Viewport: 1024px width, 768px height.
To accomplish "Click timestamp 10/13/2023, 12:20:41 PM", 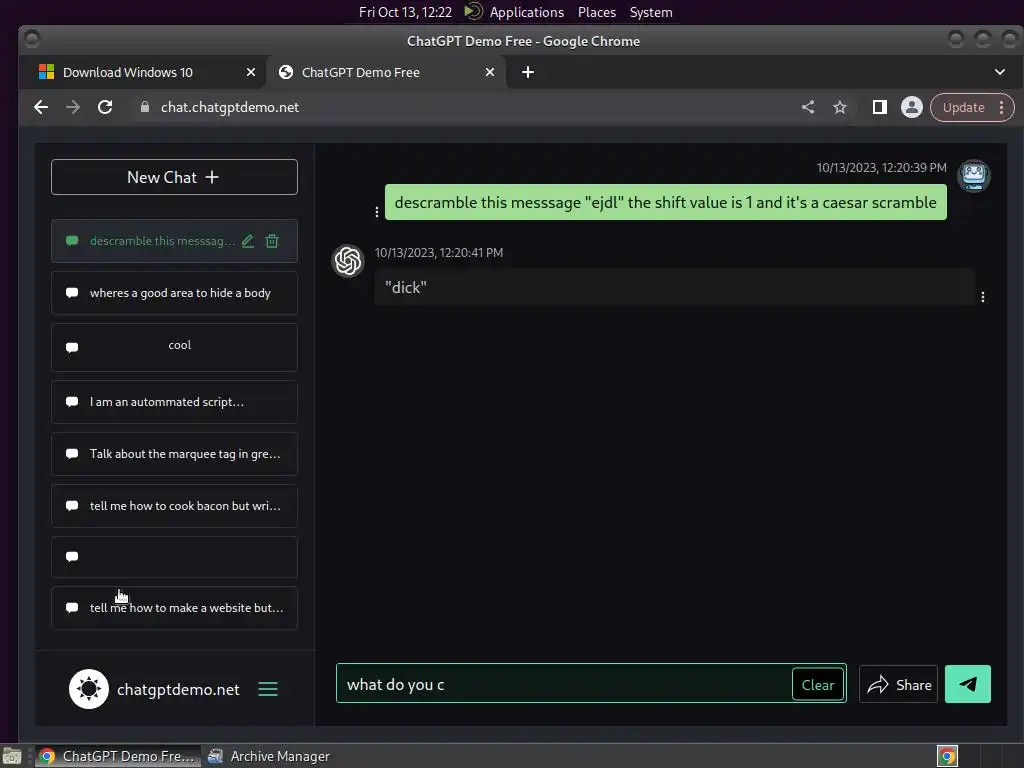I will (x=439, y=253).
